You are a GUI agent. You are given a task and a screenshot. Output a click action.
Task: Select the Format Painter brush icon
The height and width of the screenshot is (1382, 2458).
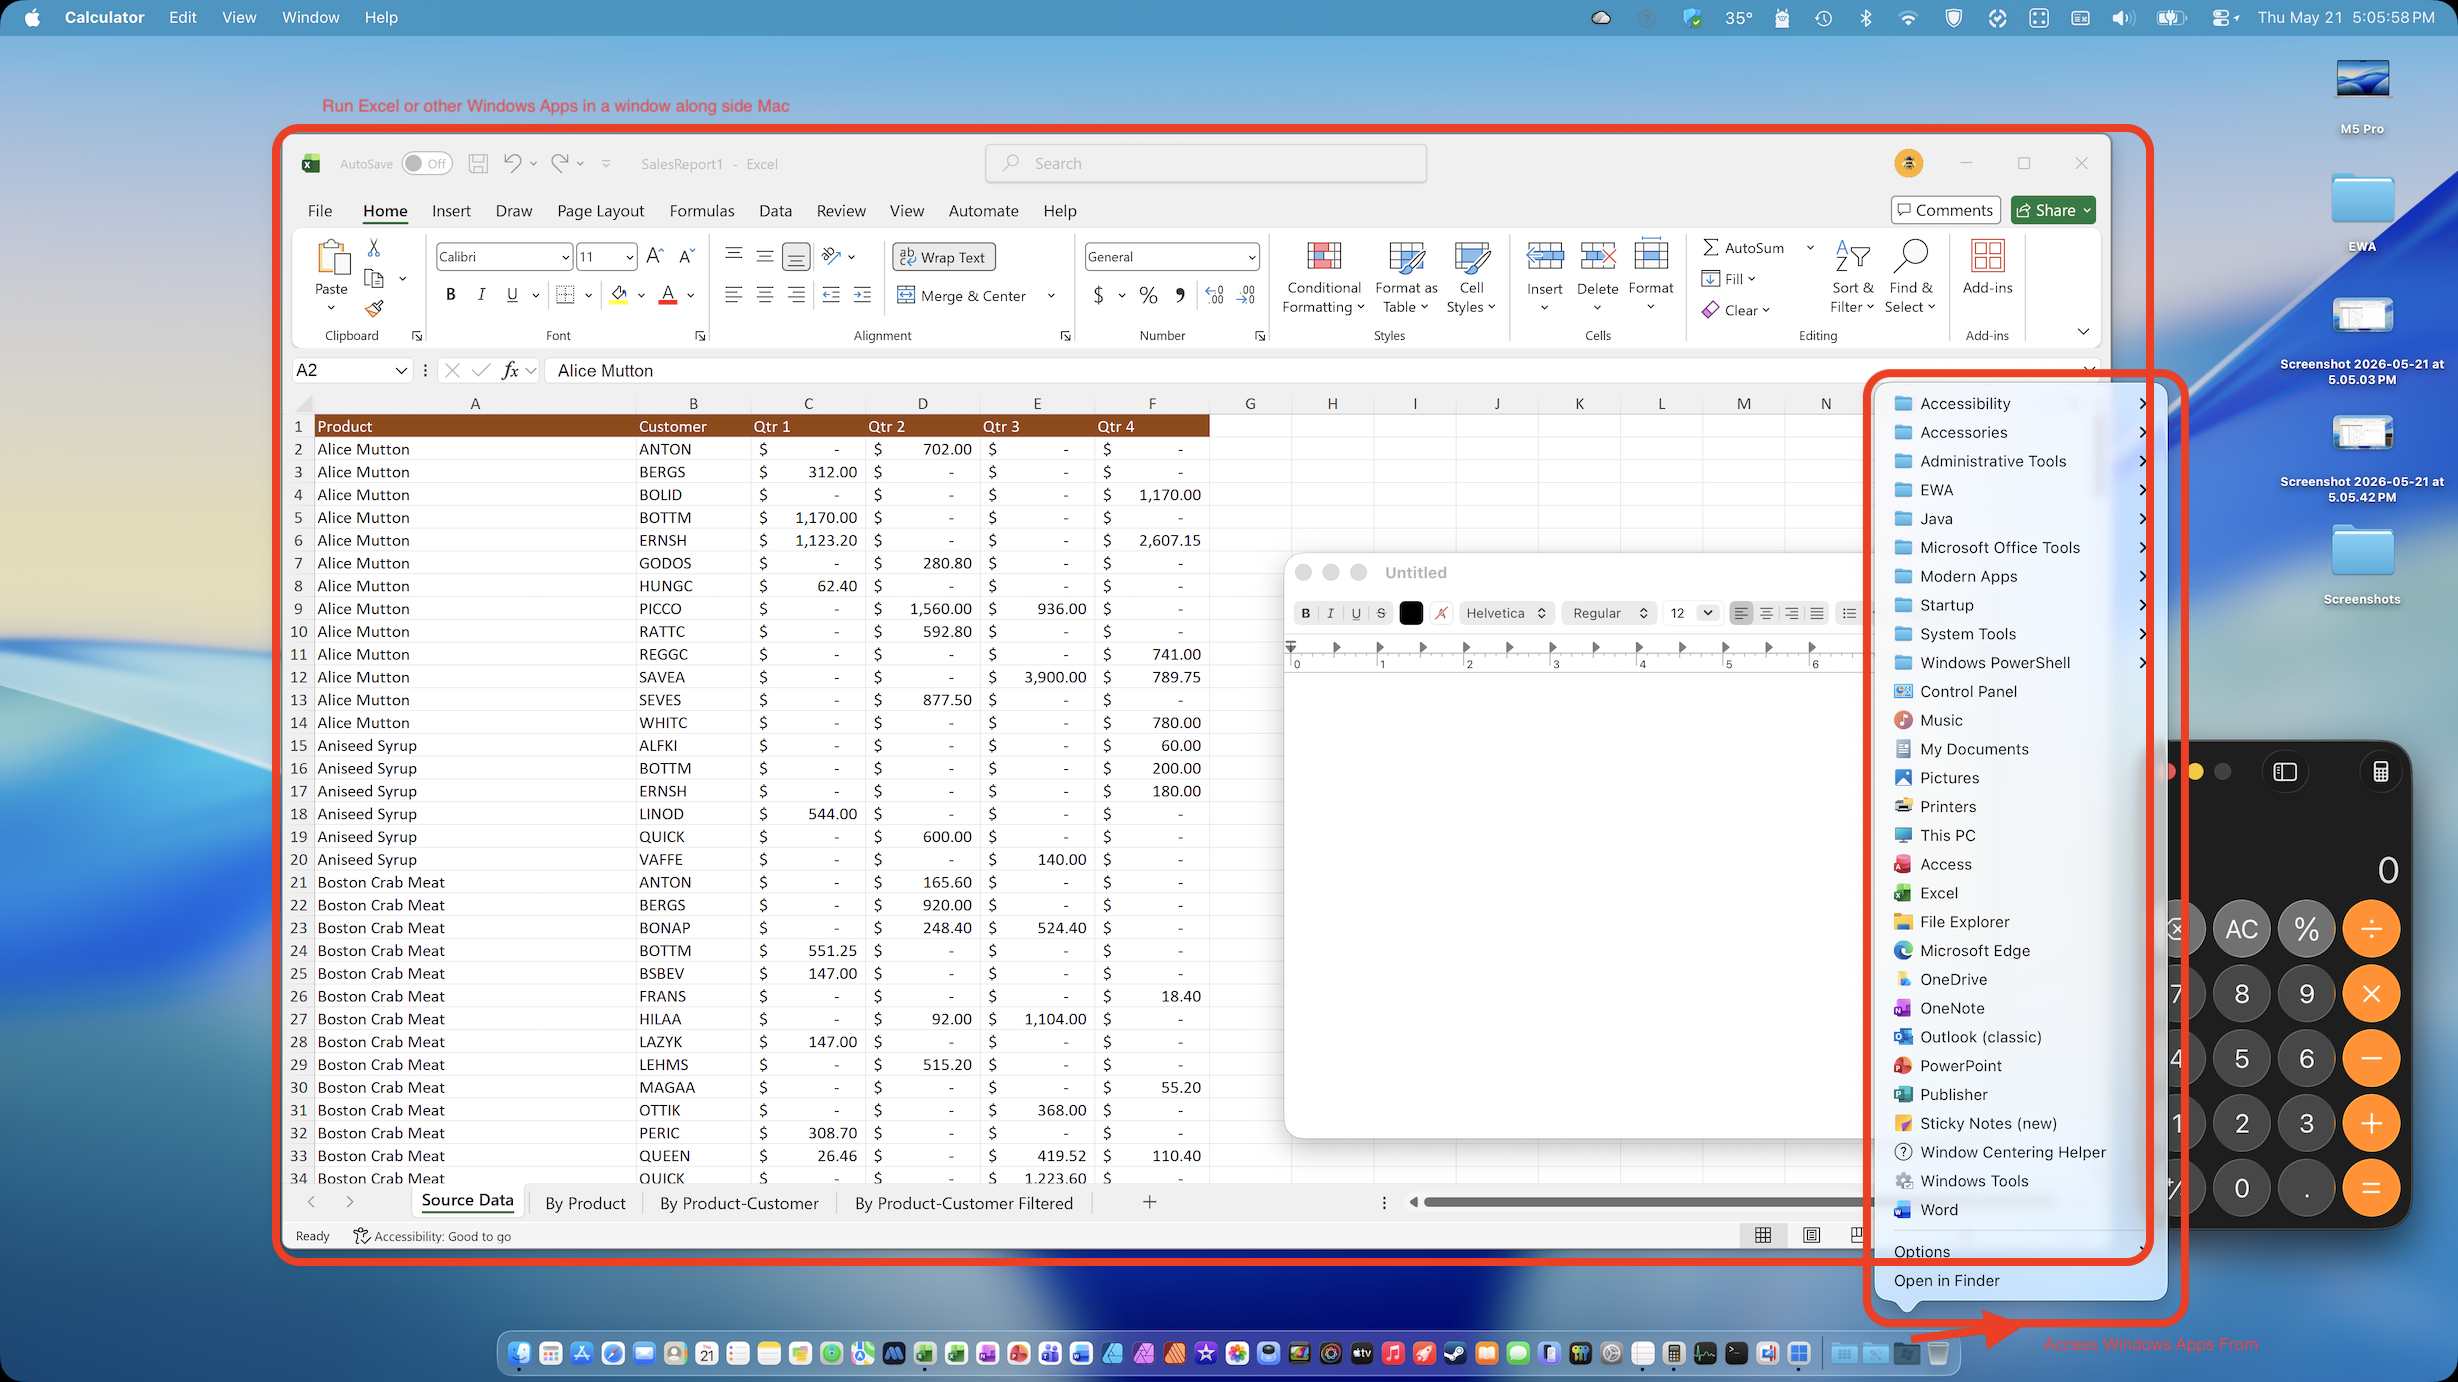tap(374, 309)
